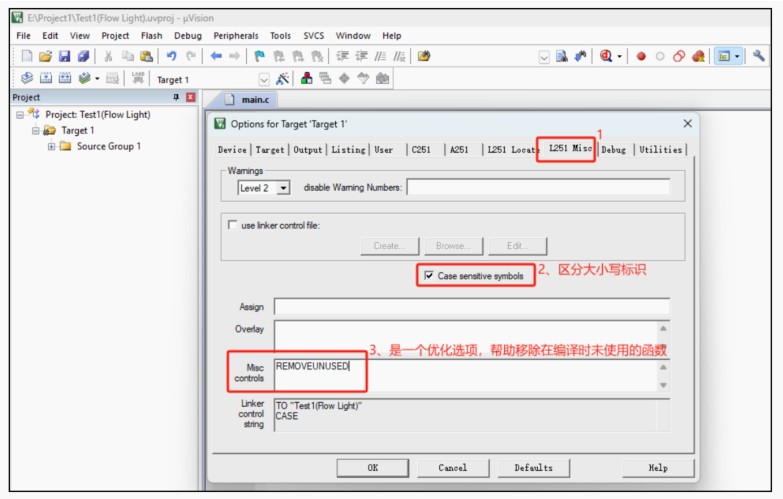Switch to the Debug tab
The image size is (783, 499).
614,150
